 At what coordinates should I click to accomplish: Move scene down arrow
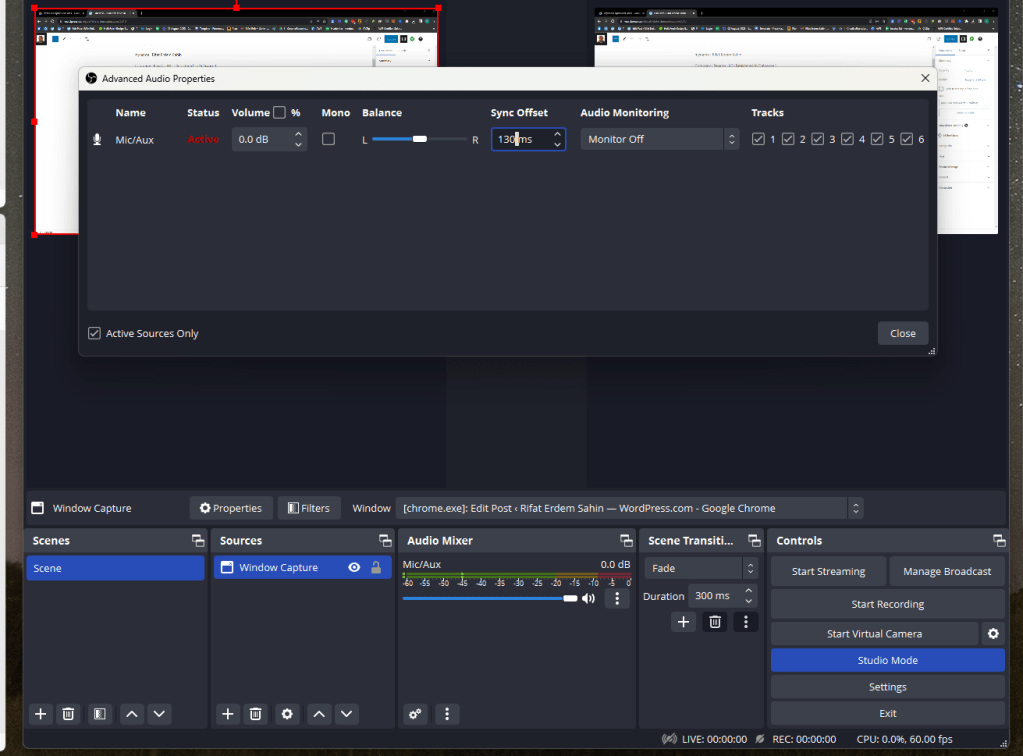tap(159, 714)
